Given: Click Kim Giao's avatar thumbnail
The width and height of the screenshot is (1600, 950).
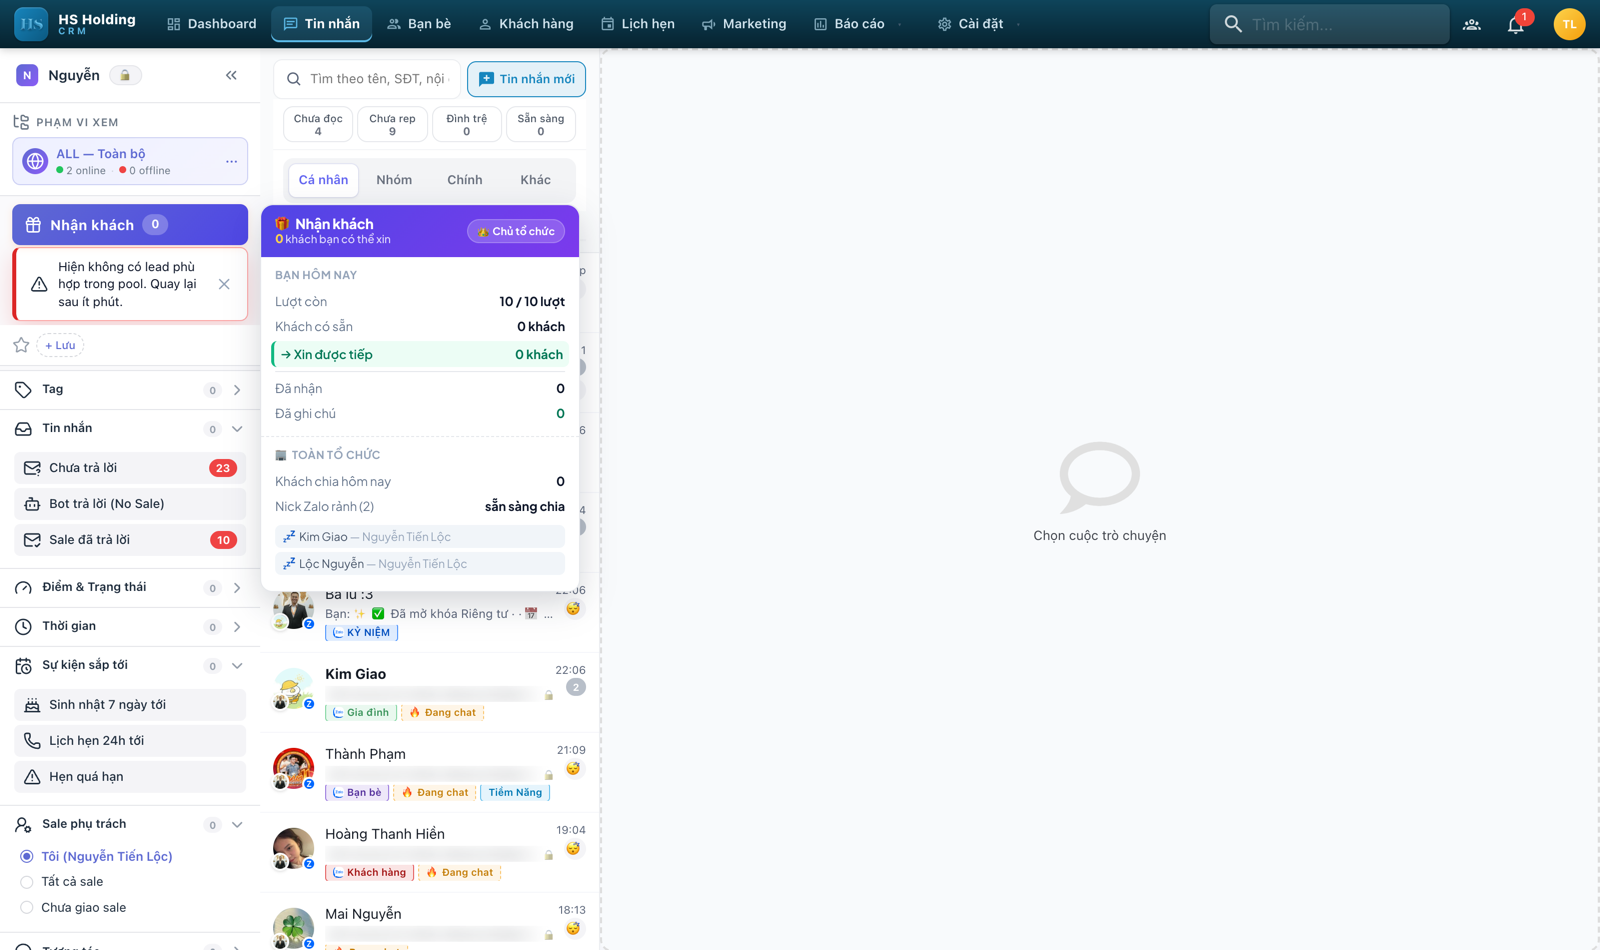Looking at the screenshot, I should click(293, 689).
